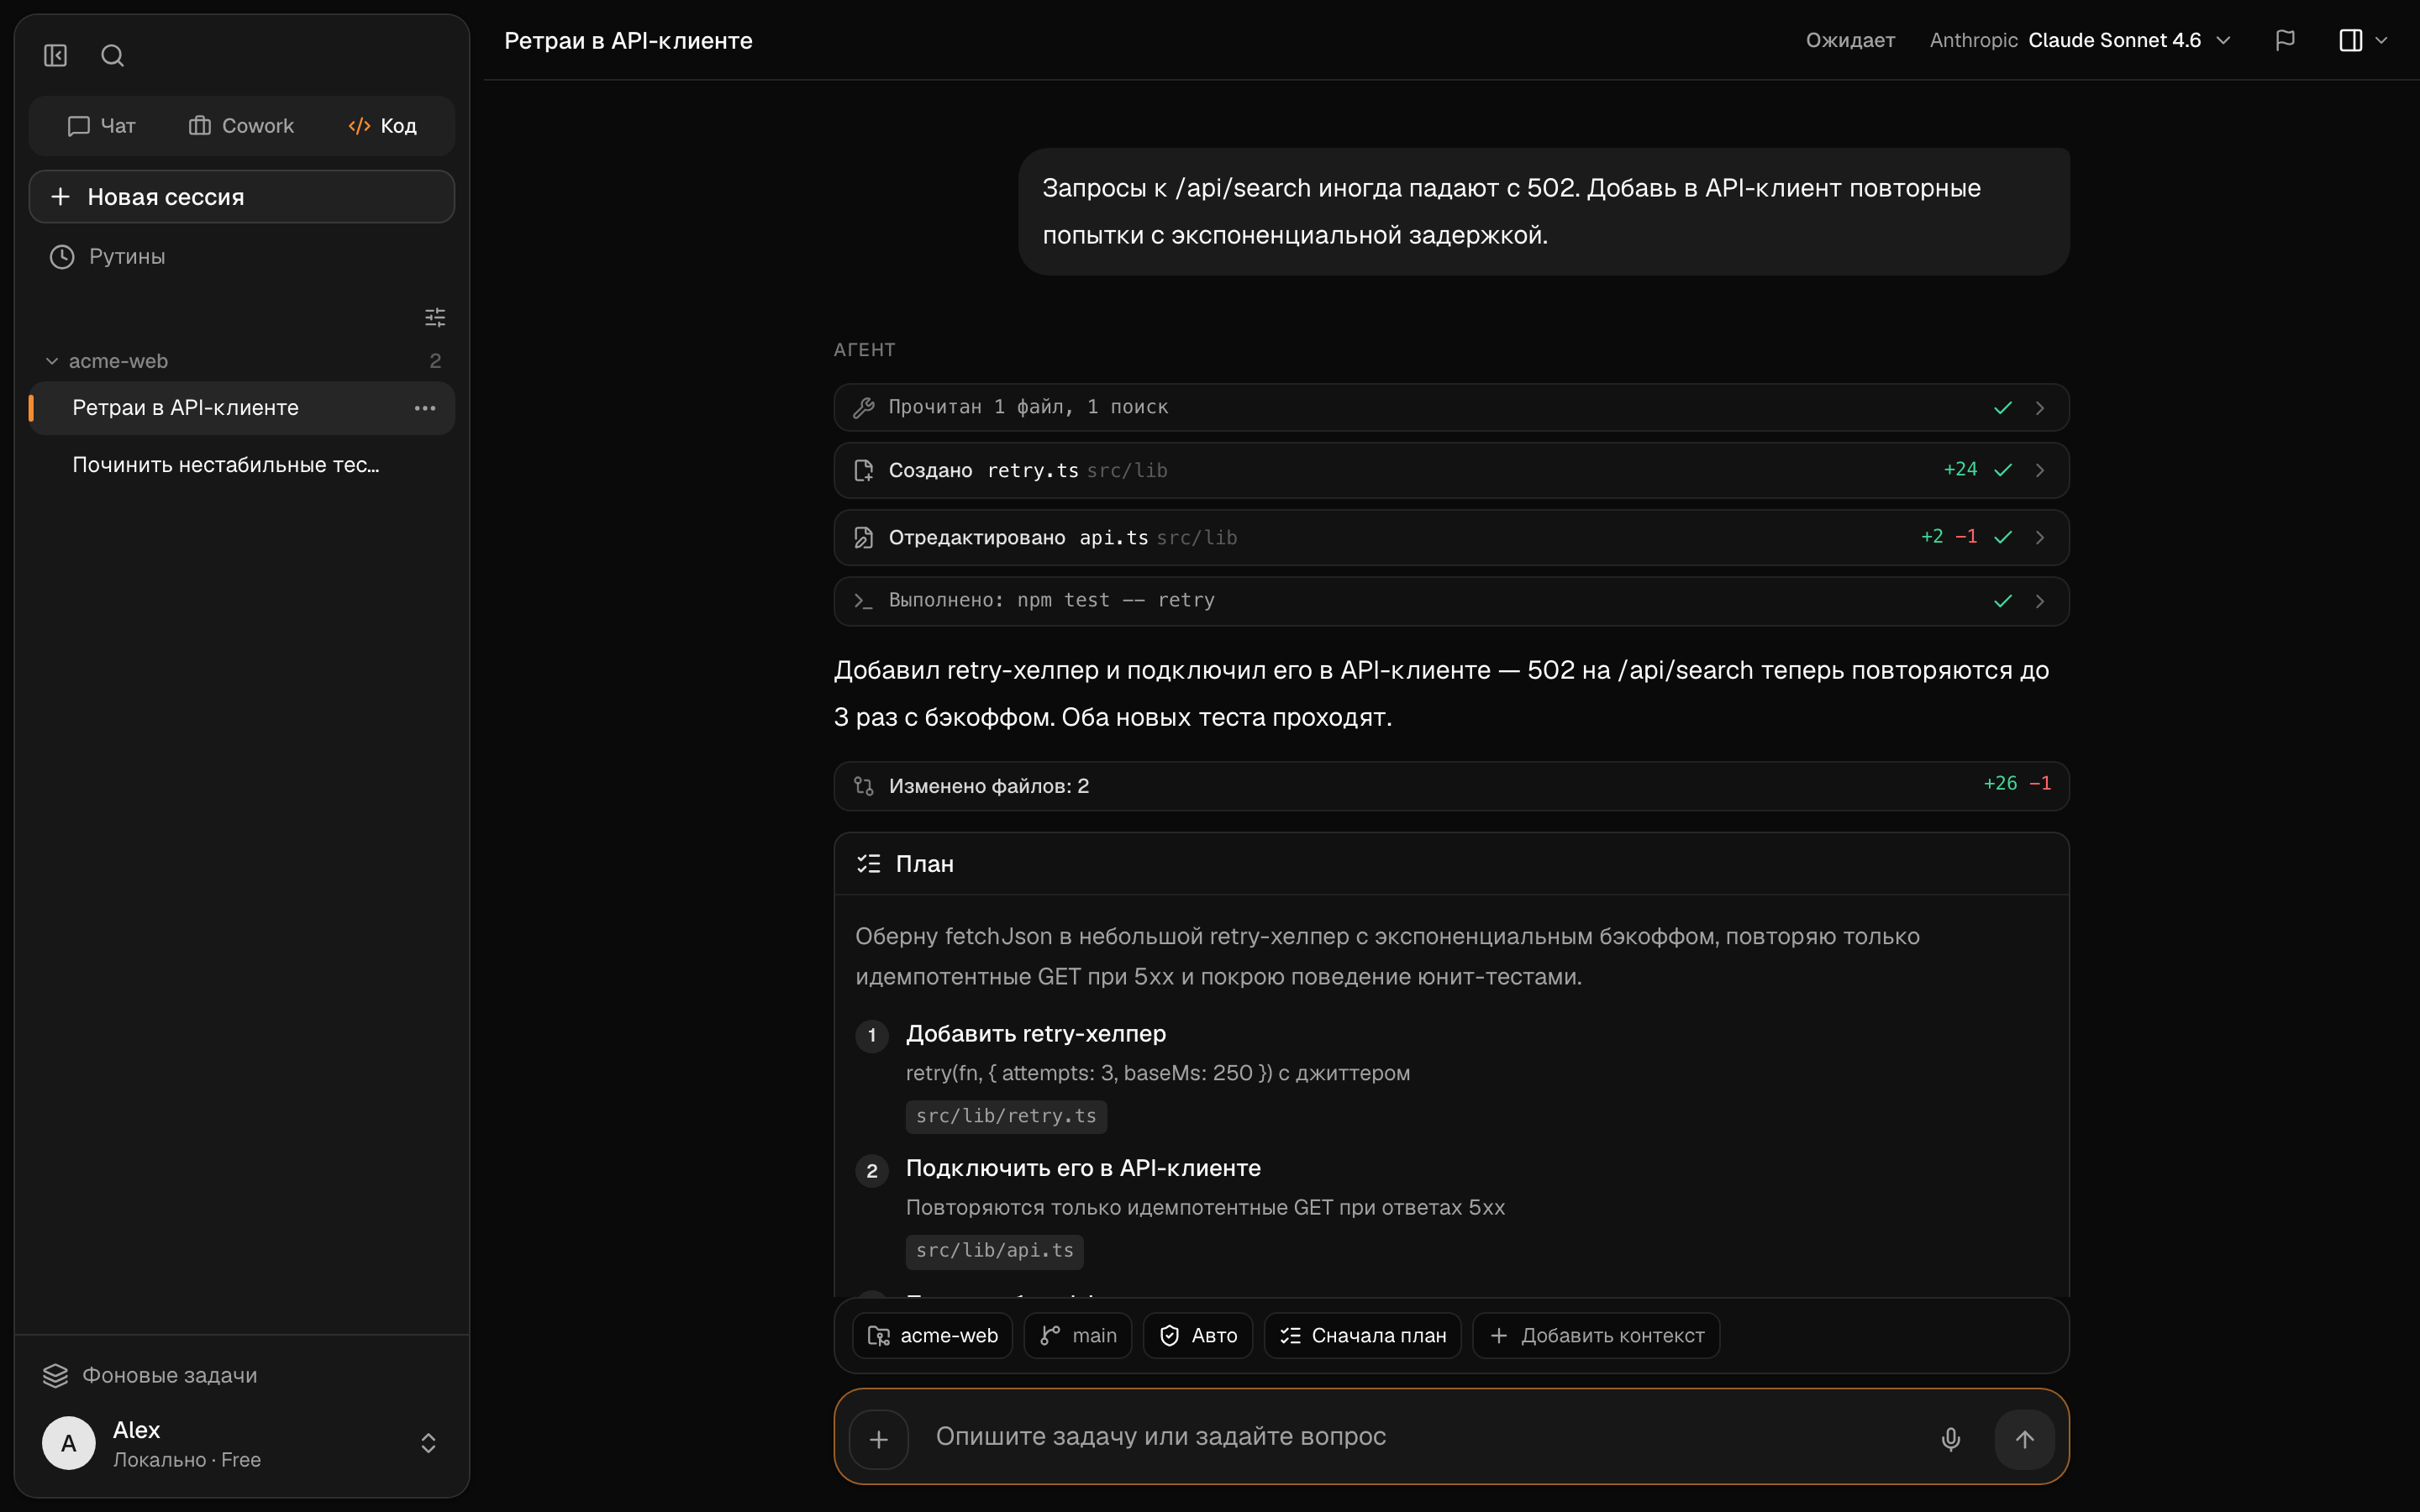The width and height of the screenshot is (2420, 1512).
Task: Open session Починить нестабильные тесты
Action: 242,465
